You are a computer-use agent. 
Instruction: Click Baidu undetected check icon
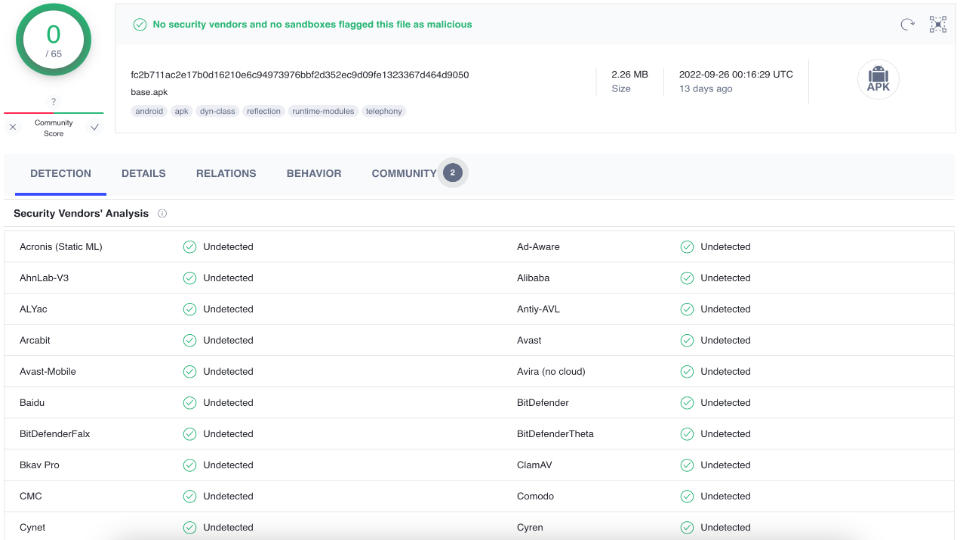click(190, 403)
